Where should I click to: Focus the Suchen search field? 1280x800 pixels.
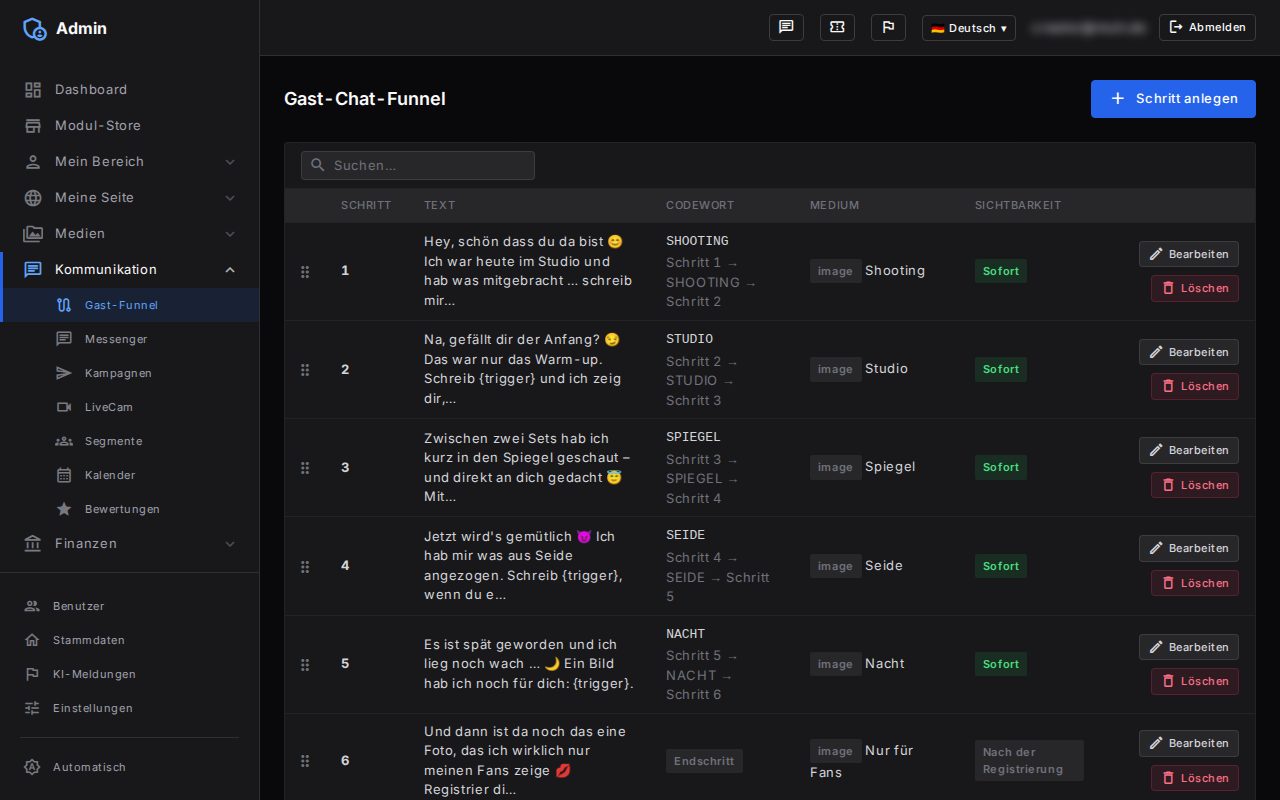pyautogui.click(x=418, y=165)
